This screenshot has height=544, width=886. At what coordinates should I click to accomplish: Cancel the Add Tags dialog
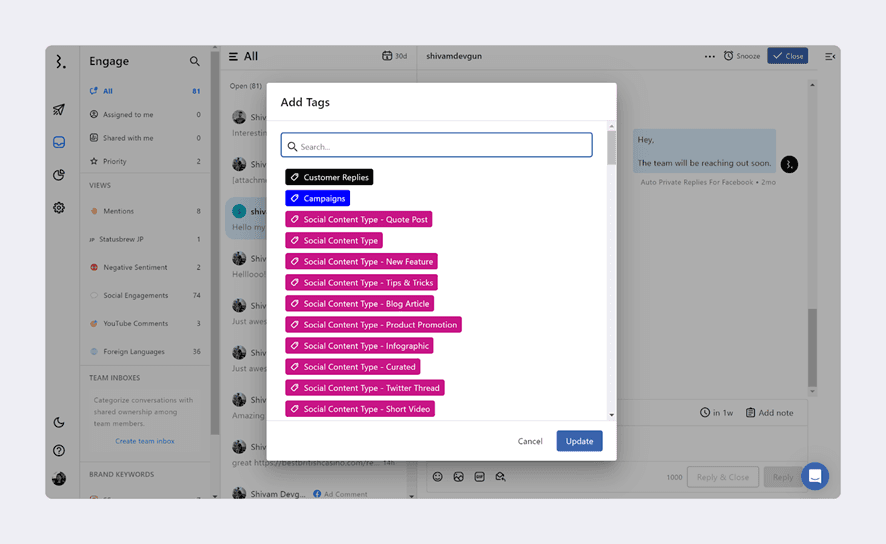[530, 441]
